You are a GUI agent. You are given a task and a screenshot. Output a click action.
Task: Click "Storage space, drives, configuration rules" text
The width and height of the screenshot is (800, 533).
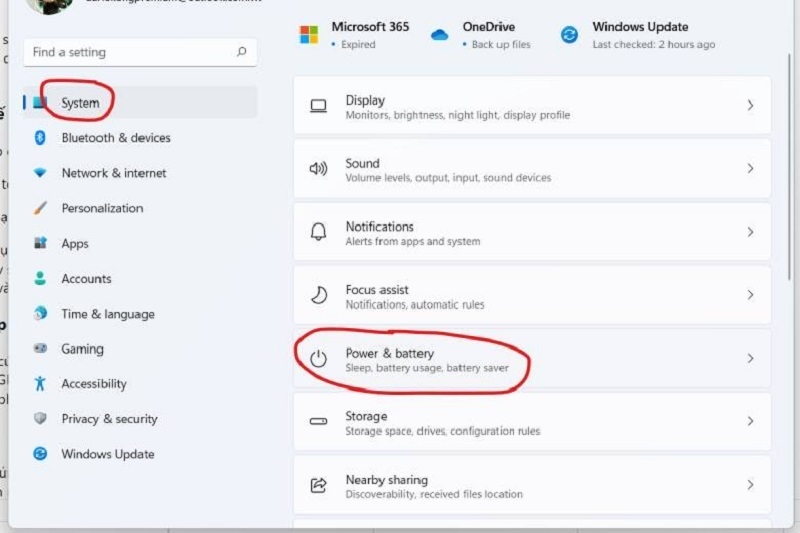coord(442,431)
